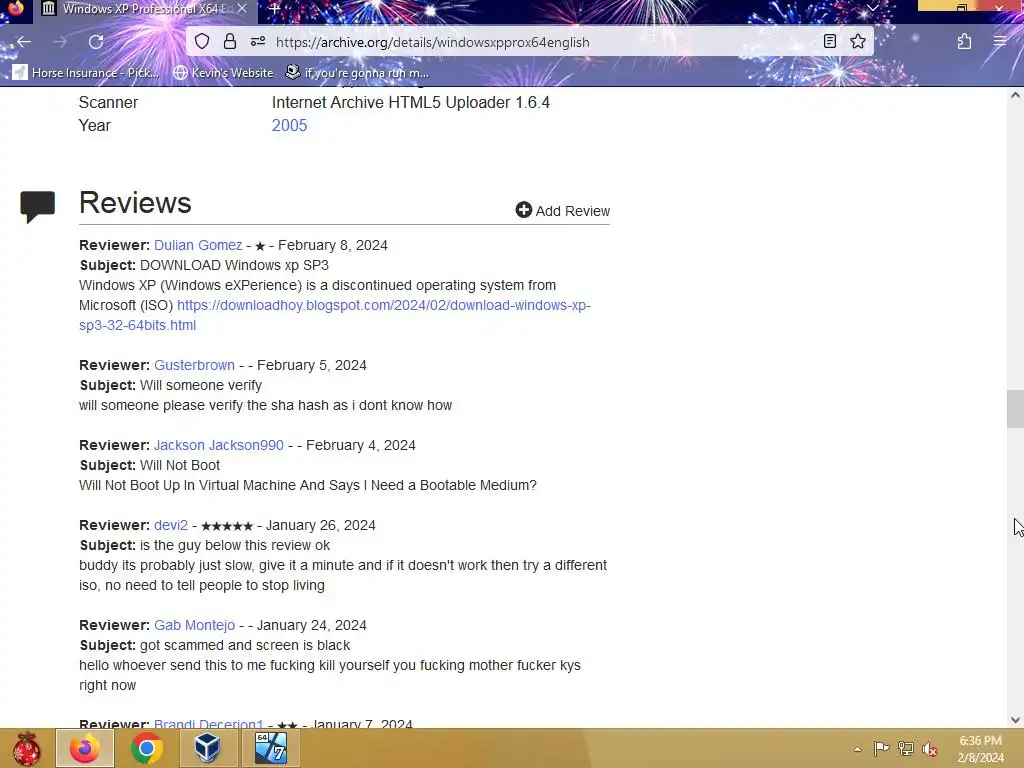Click the 2005 year link

(289, 125)
